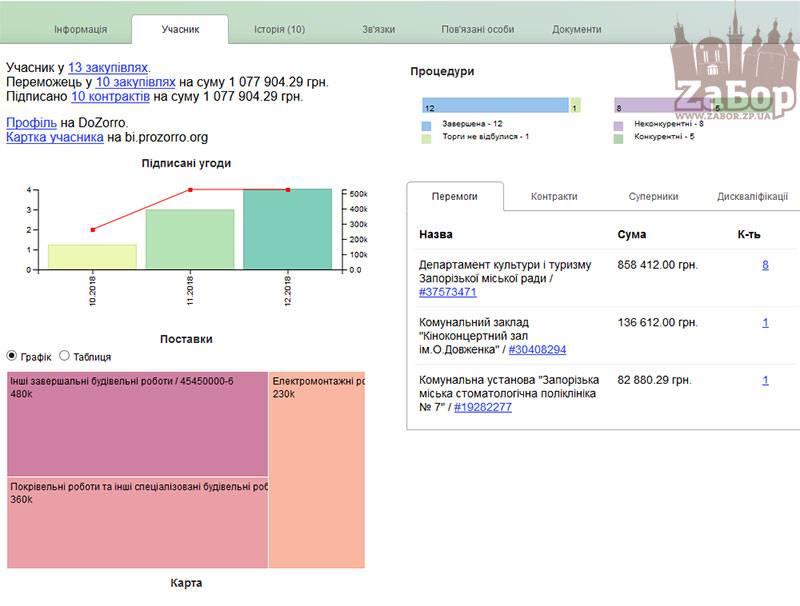Viewport: 800px width, 606px height.
Task: Open the Картка учасника link
Action: tap(55, 137)
